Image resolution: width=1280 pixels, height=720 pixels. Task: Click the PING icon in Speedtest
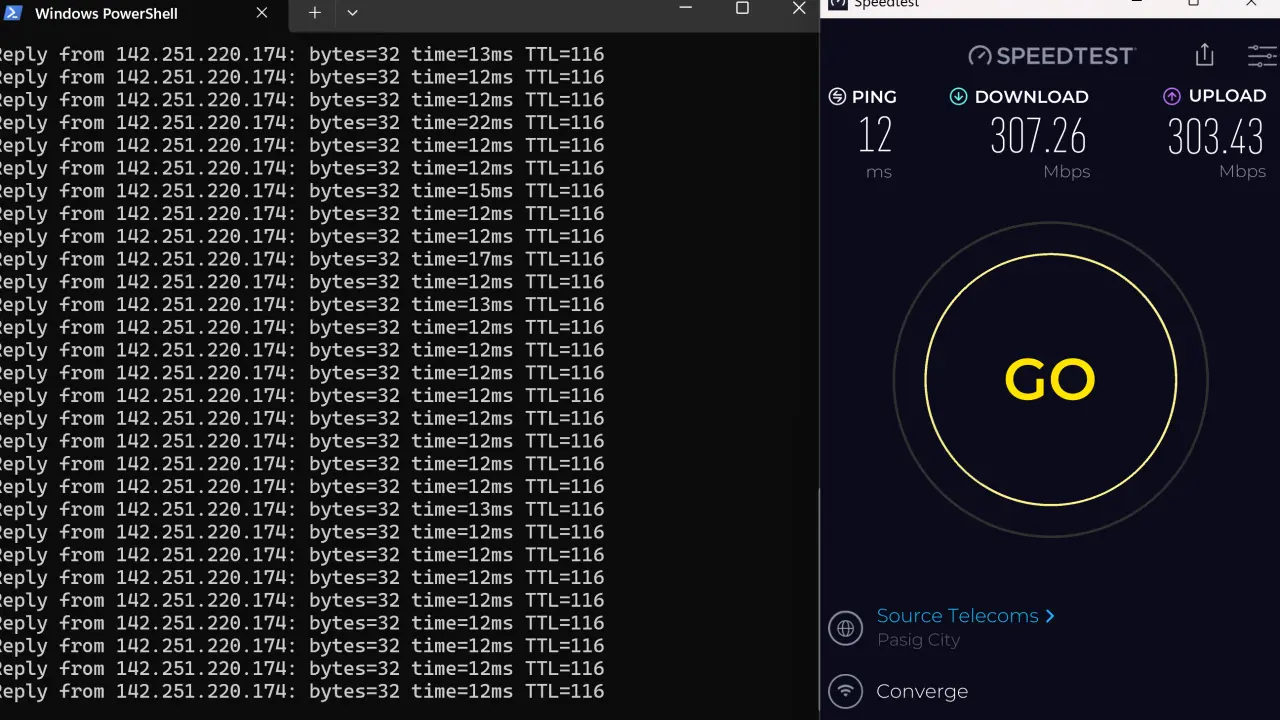coord(838,97)
